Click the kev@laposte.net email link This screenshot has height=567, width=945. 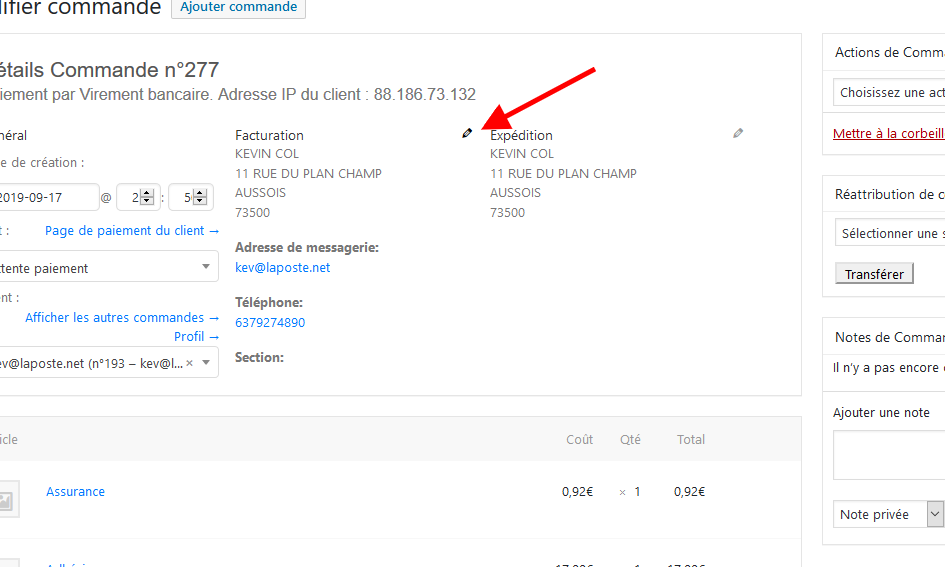pos(282,268)
